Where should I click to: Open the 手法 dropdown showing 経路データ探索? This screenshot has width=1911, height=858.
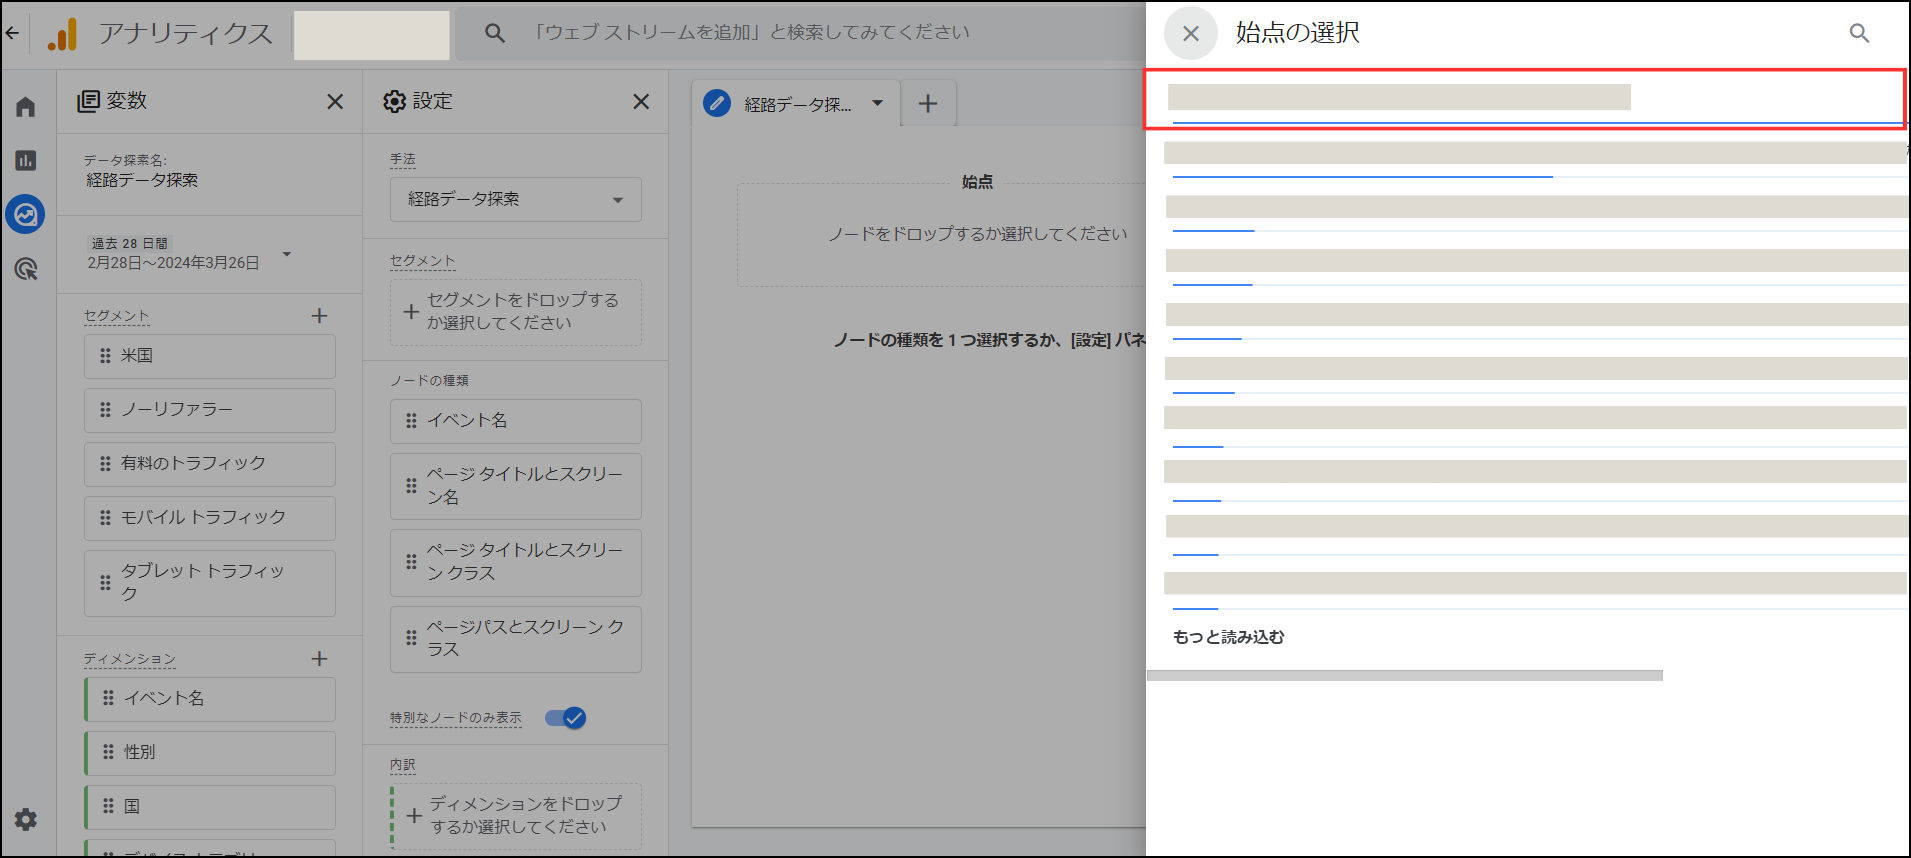(x=516, y=199)
